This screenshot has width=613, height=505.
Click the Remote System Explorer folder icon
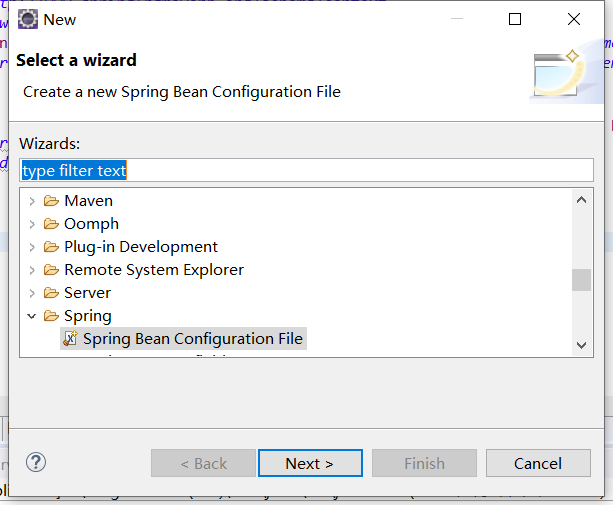coord(51,270)
